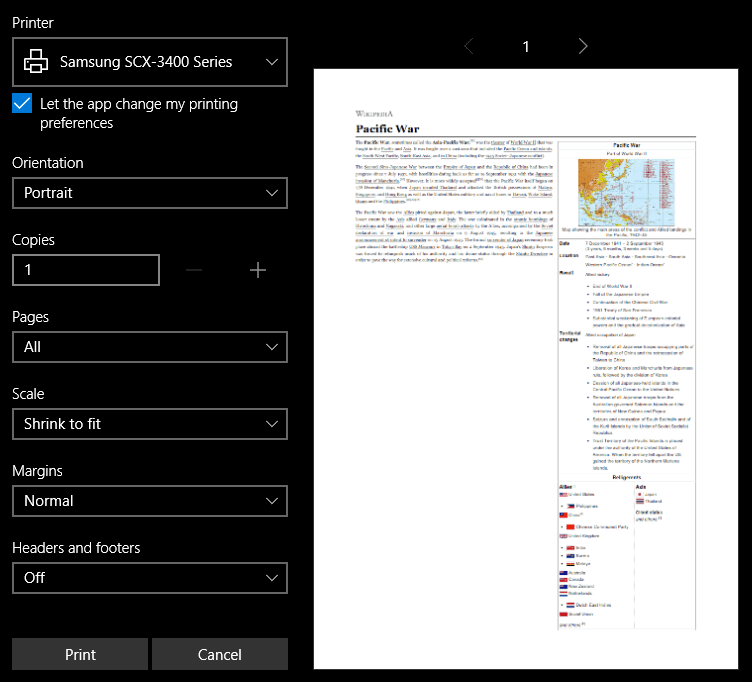Open the Margins Normal dropdown
752x682 pixels.
150,501
